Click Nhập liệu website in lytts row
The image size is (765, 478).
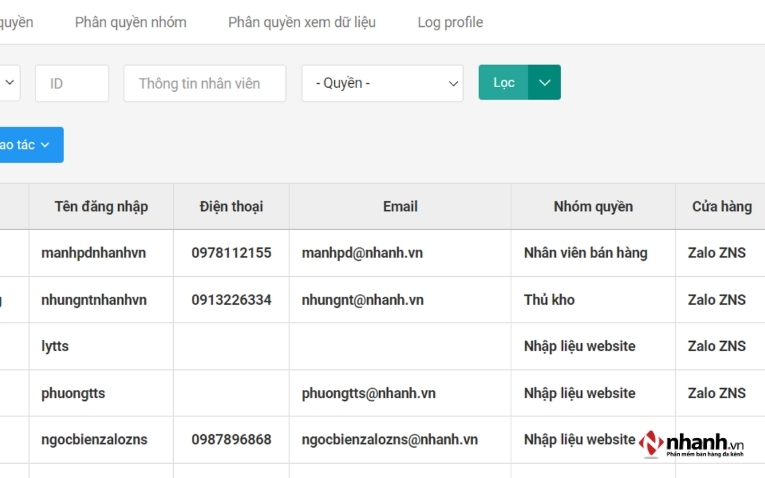coord(580,346)
